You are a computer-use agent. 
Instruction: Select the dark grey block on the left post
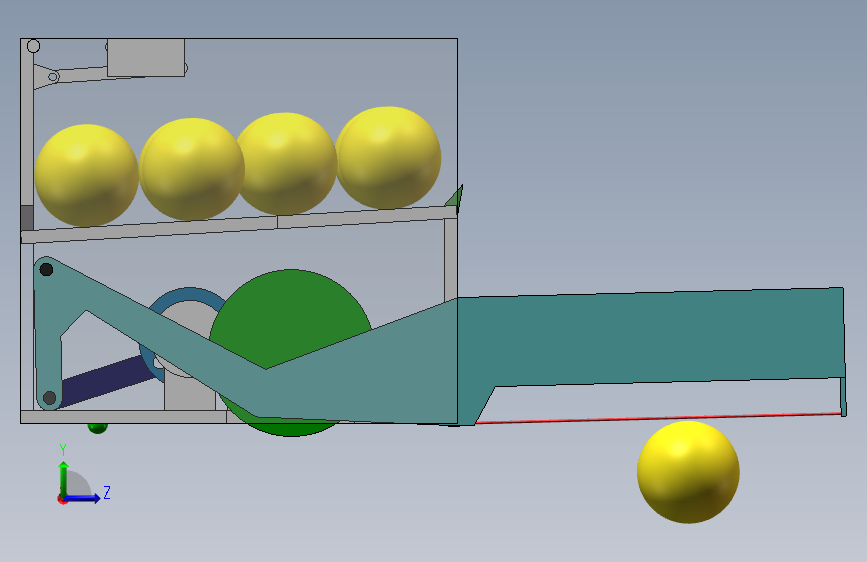pos(27,217)
